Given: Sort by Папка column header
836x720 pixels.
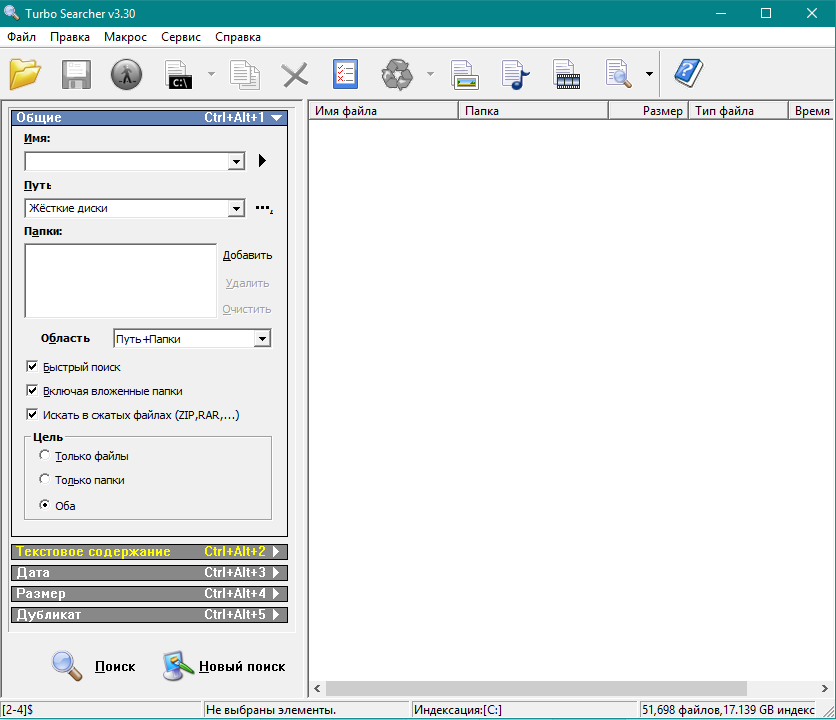Looking at the screenshot, I should click(533, 111).
